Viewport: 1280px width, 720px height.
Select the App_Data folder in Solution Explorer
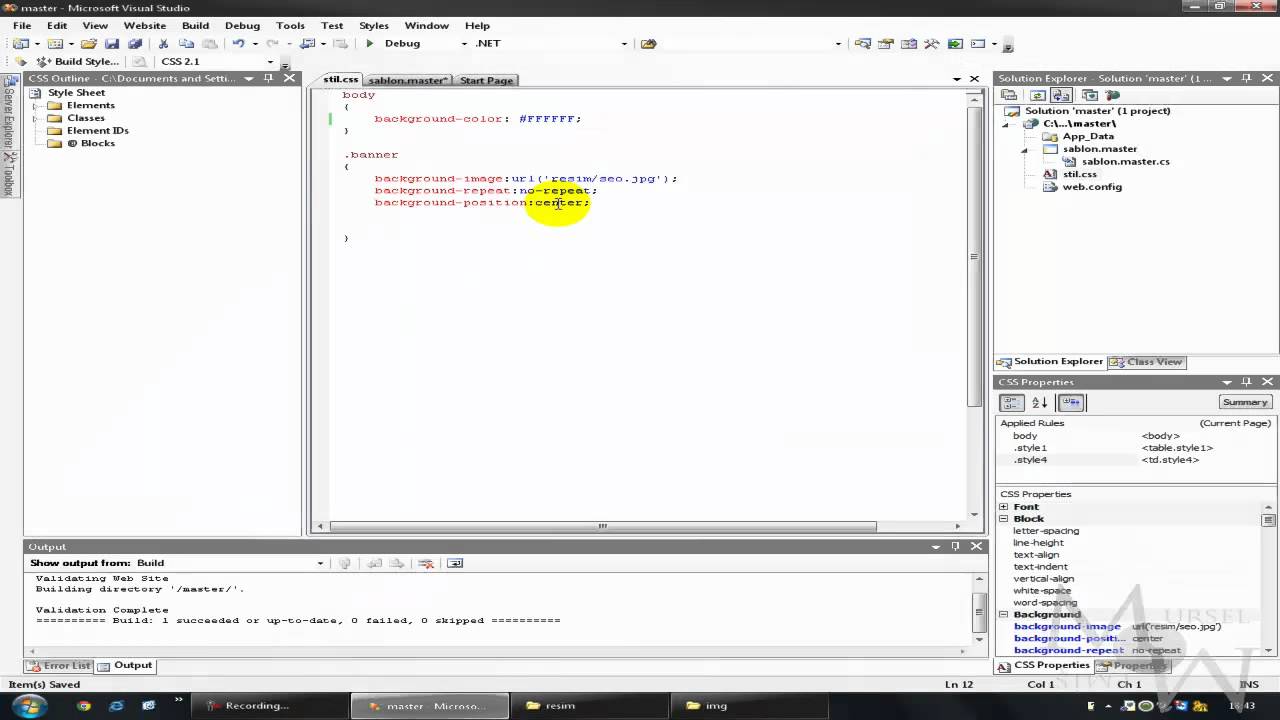pos(1088,136)
